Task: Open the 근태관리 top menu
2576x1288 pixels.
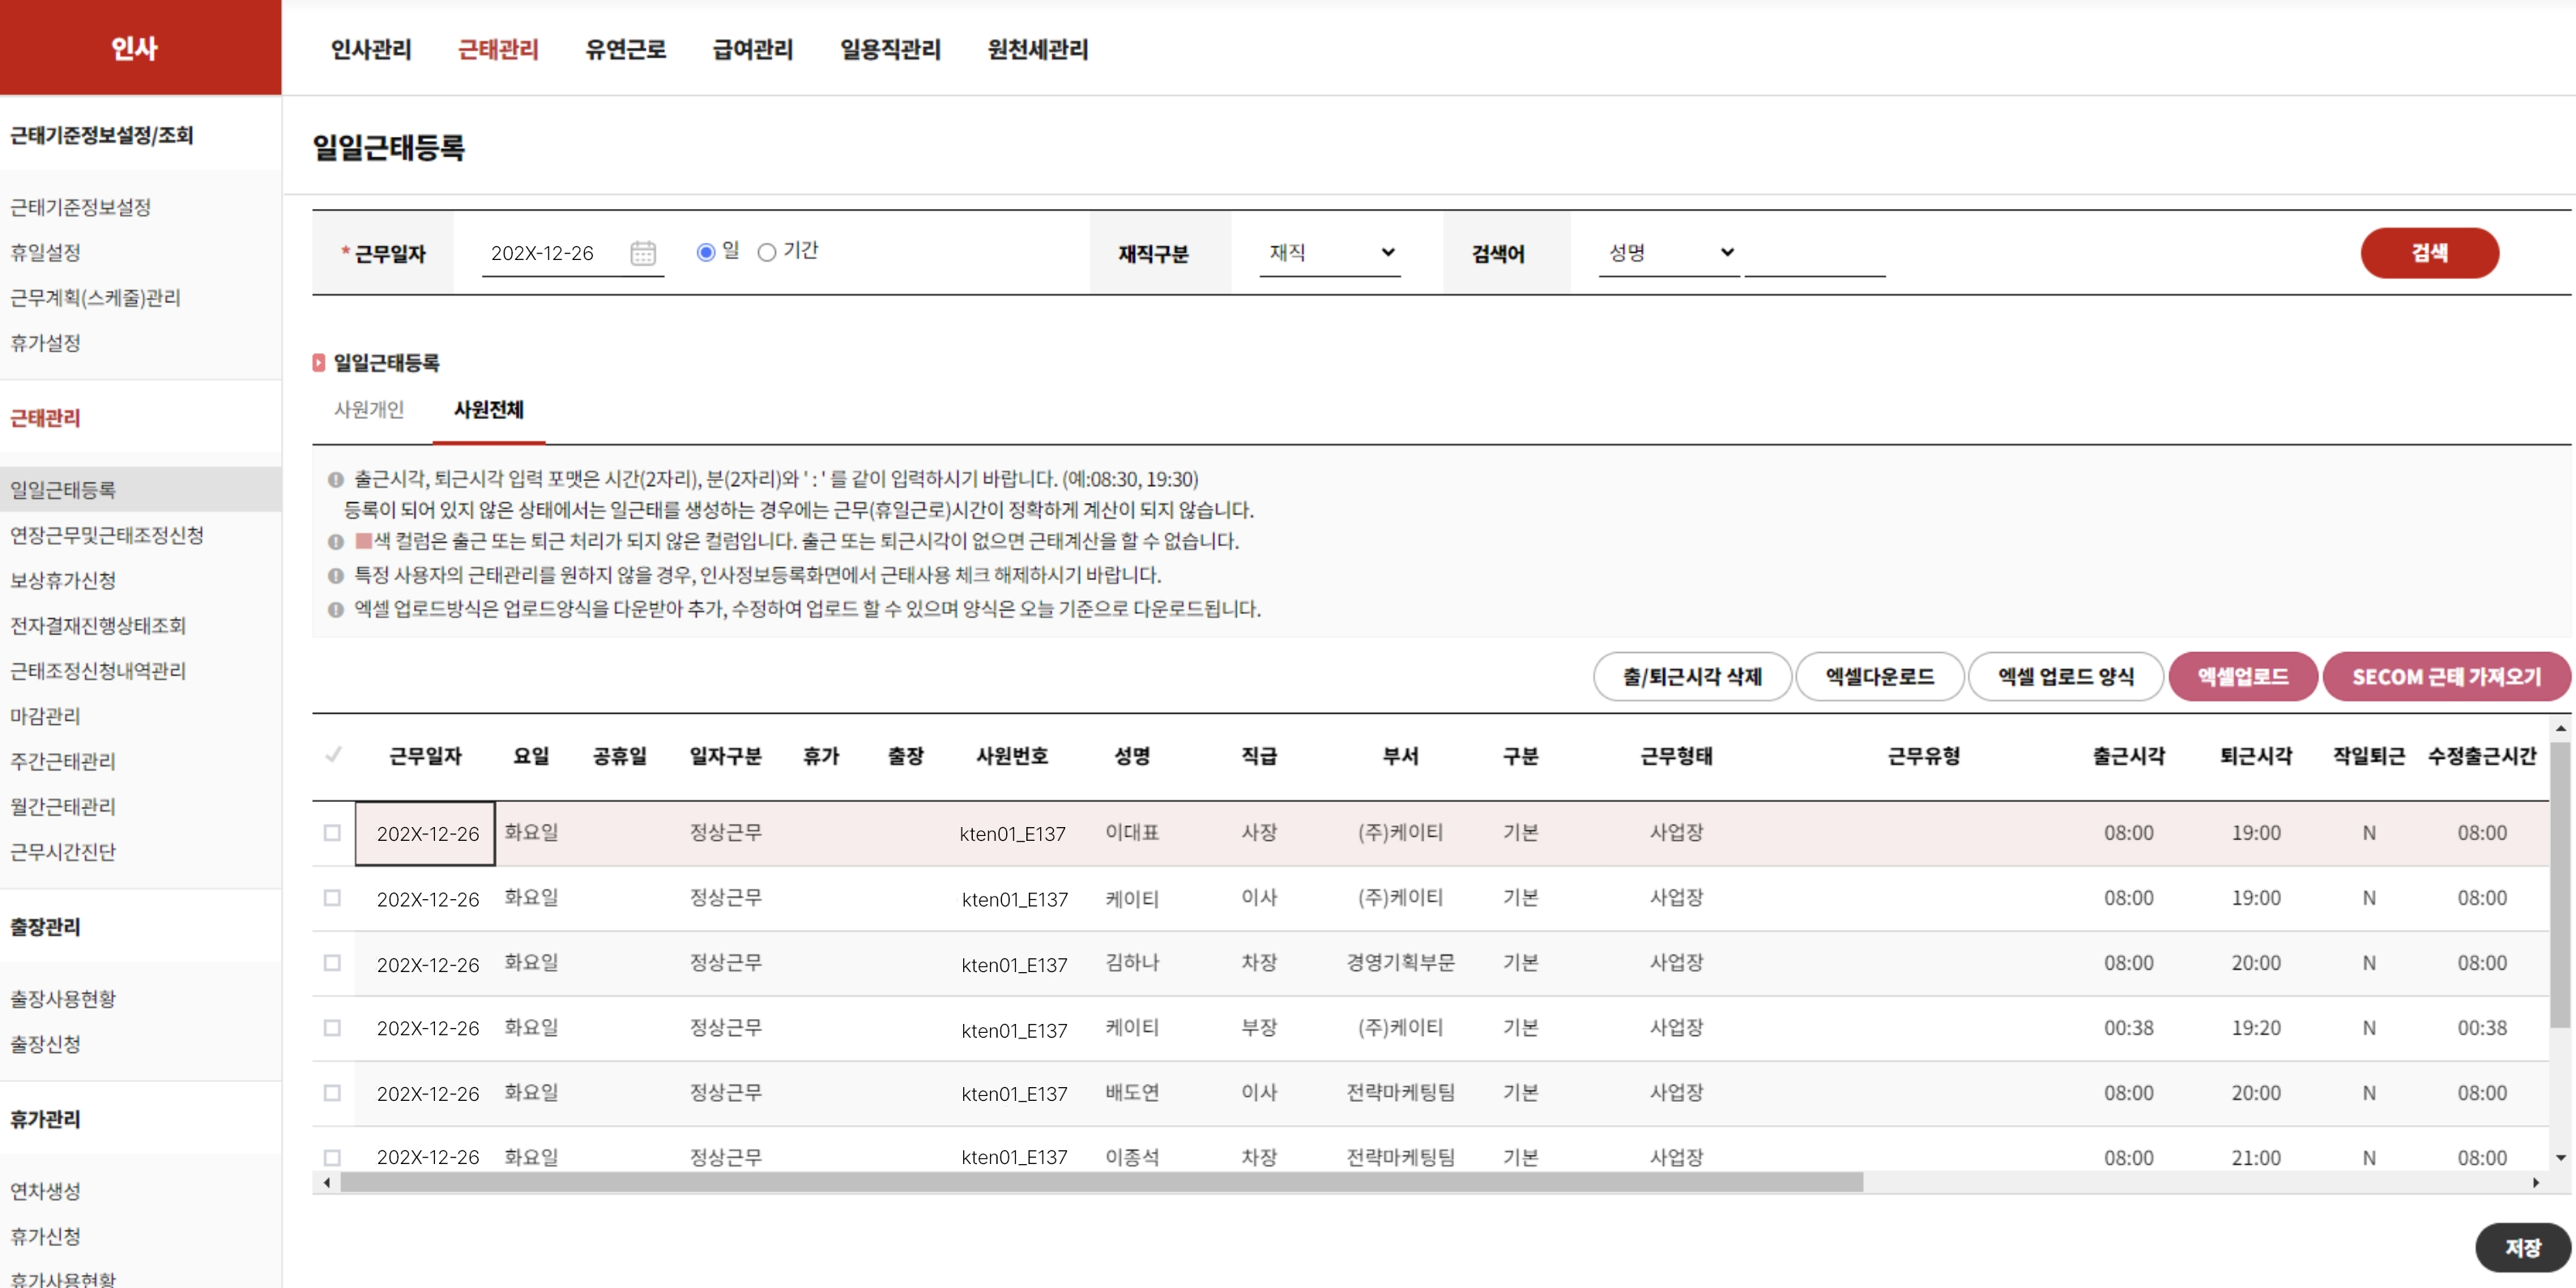Action: 498,49
